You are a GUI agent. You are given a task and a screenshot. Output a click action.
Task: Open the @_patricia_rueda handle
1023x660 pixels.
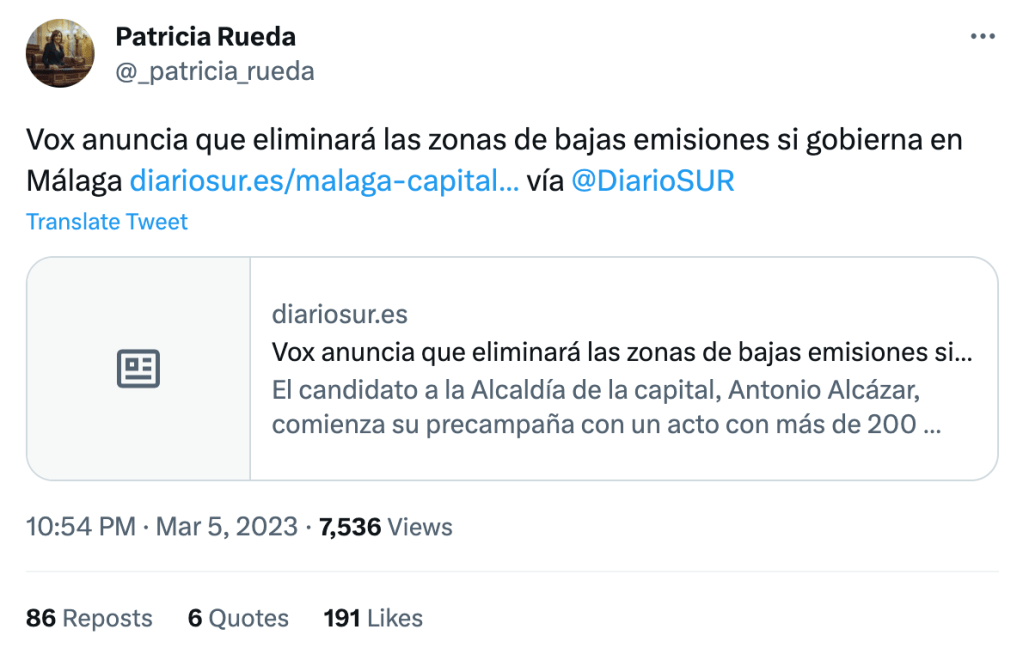coord(215,71)
